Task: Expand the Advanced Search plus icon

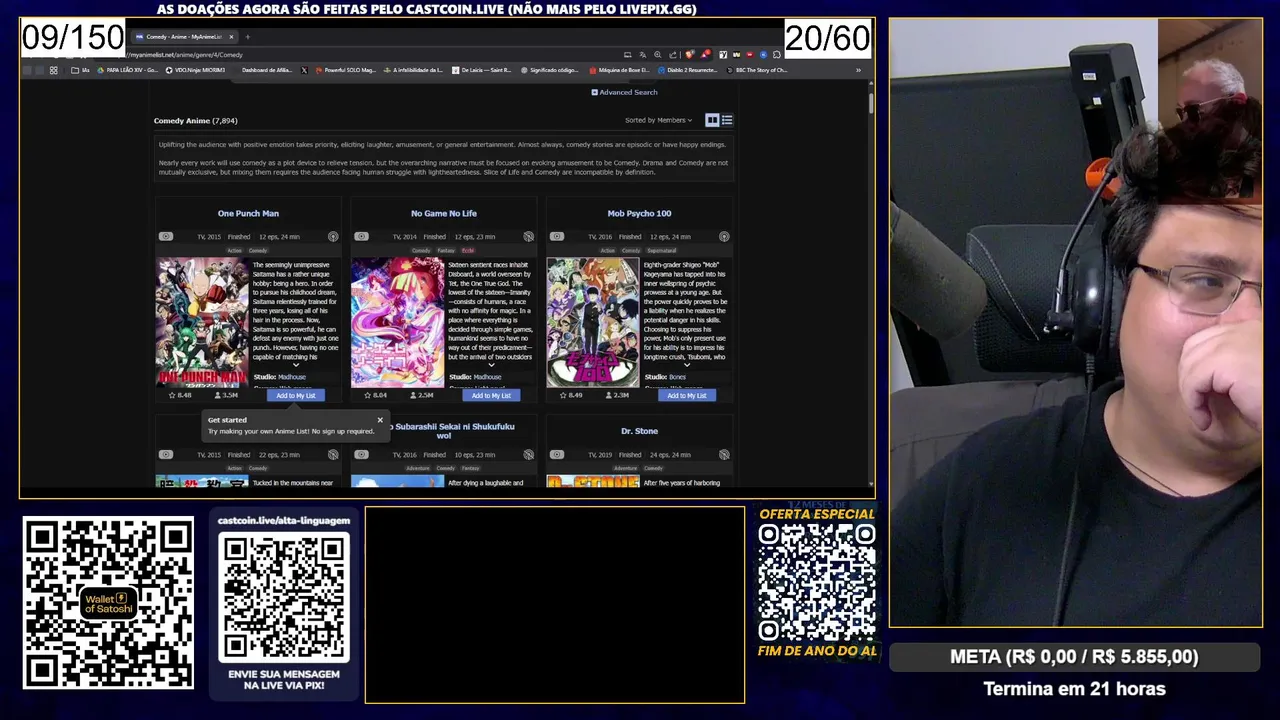Action: point(594,92)
